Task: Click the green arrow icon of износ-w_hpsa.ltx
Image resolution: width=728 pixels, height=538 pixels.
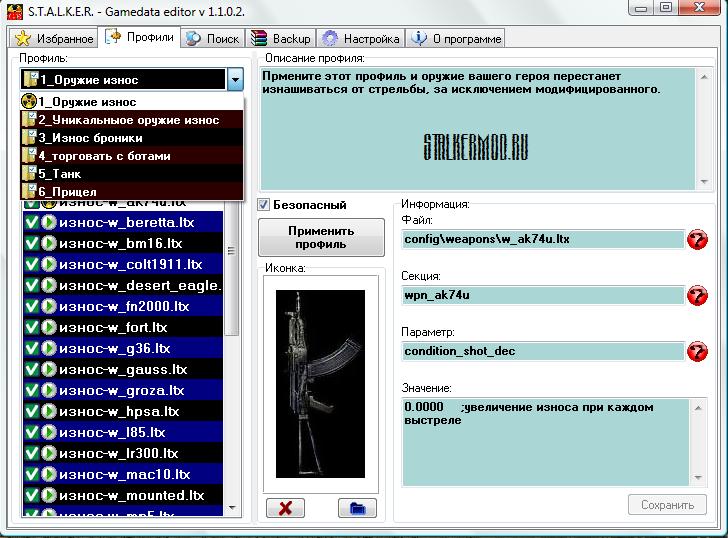Action: (49, 411)
